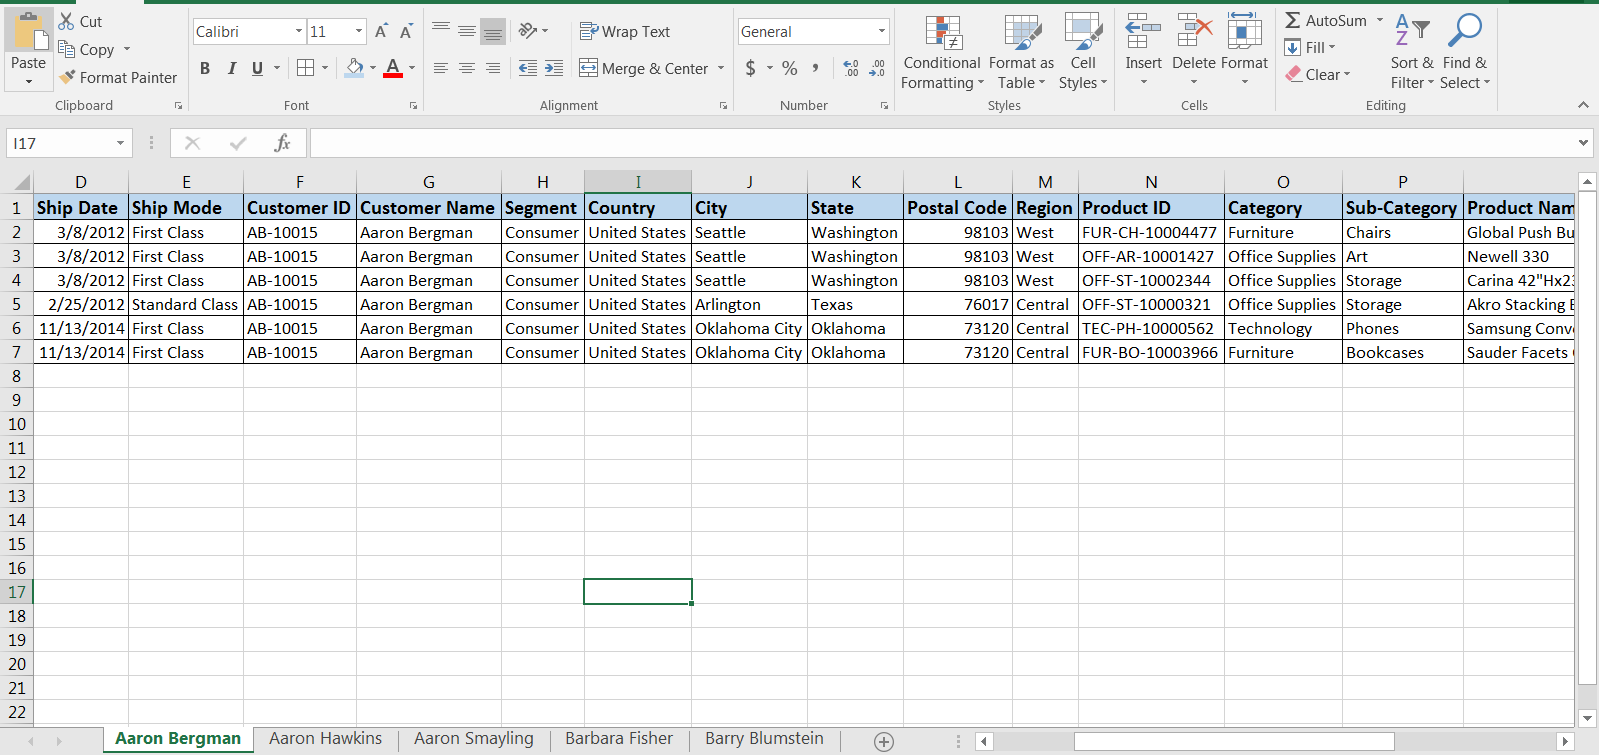Click the horizontal scrollbar thumb
Viewport: 1599px width, 755px height.
click(1234, 741)
